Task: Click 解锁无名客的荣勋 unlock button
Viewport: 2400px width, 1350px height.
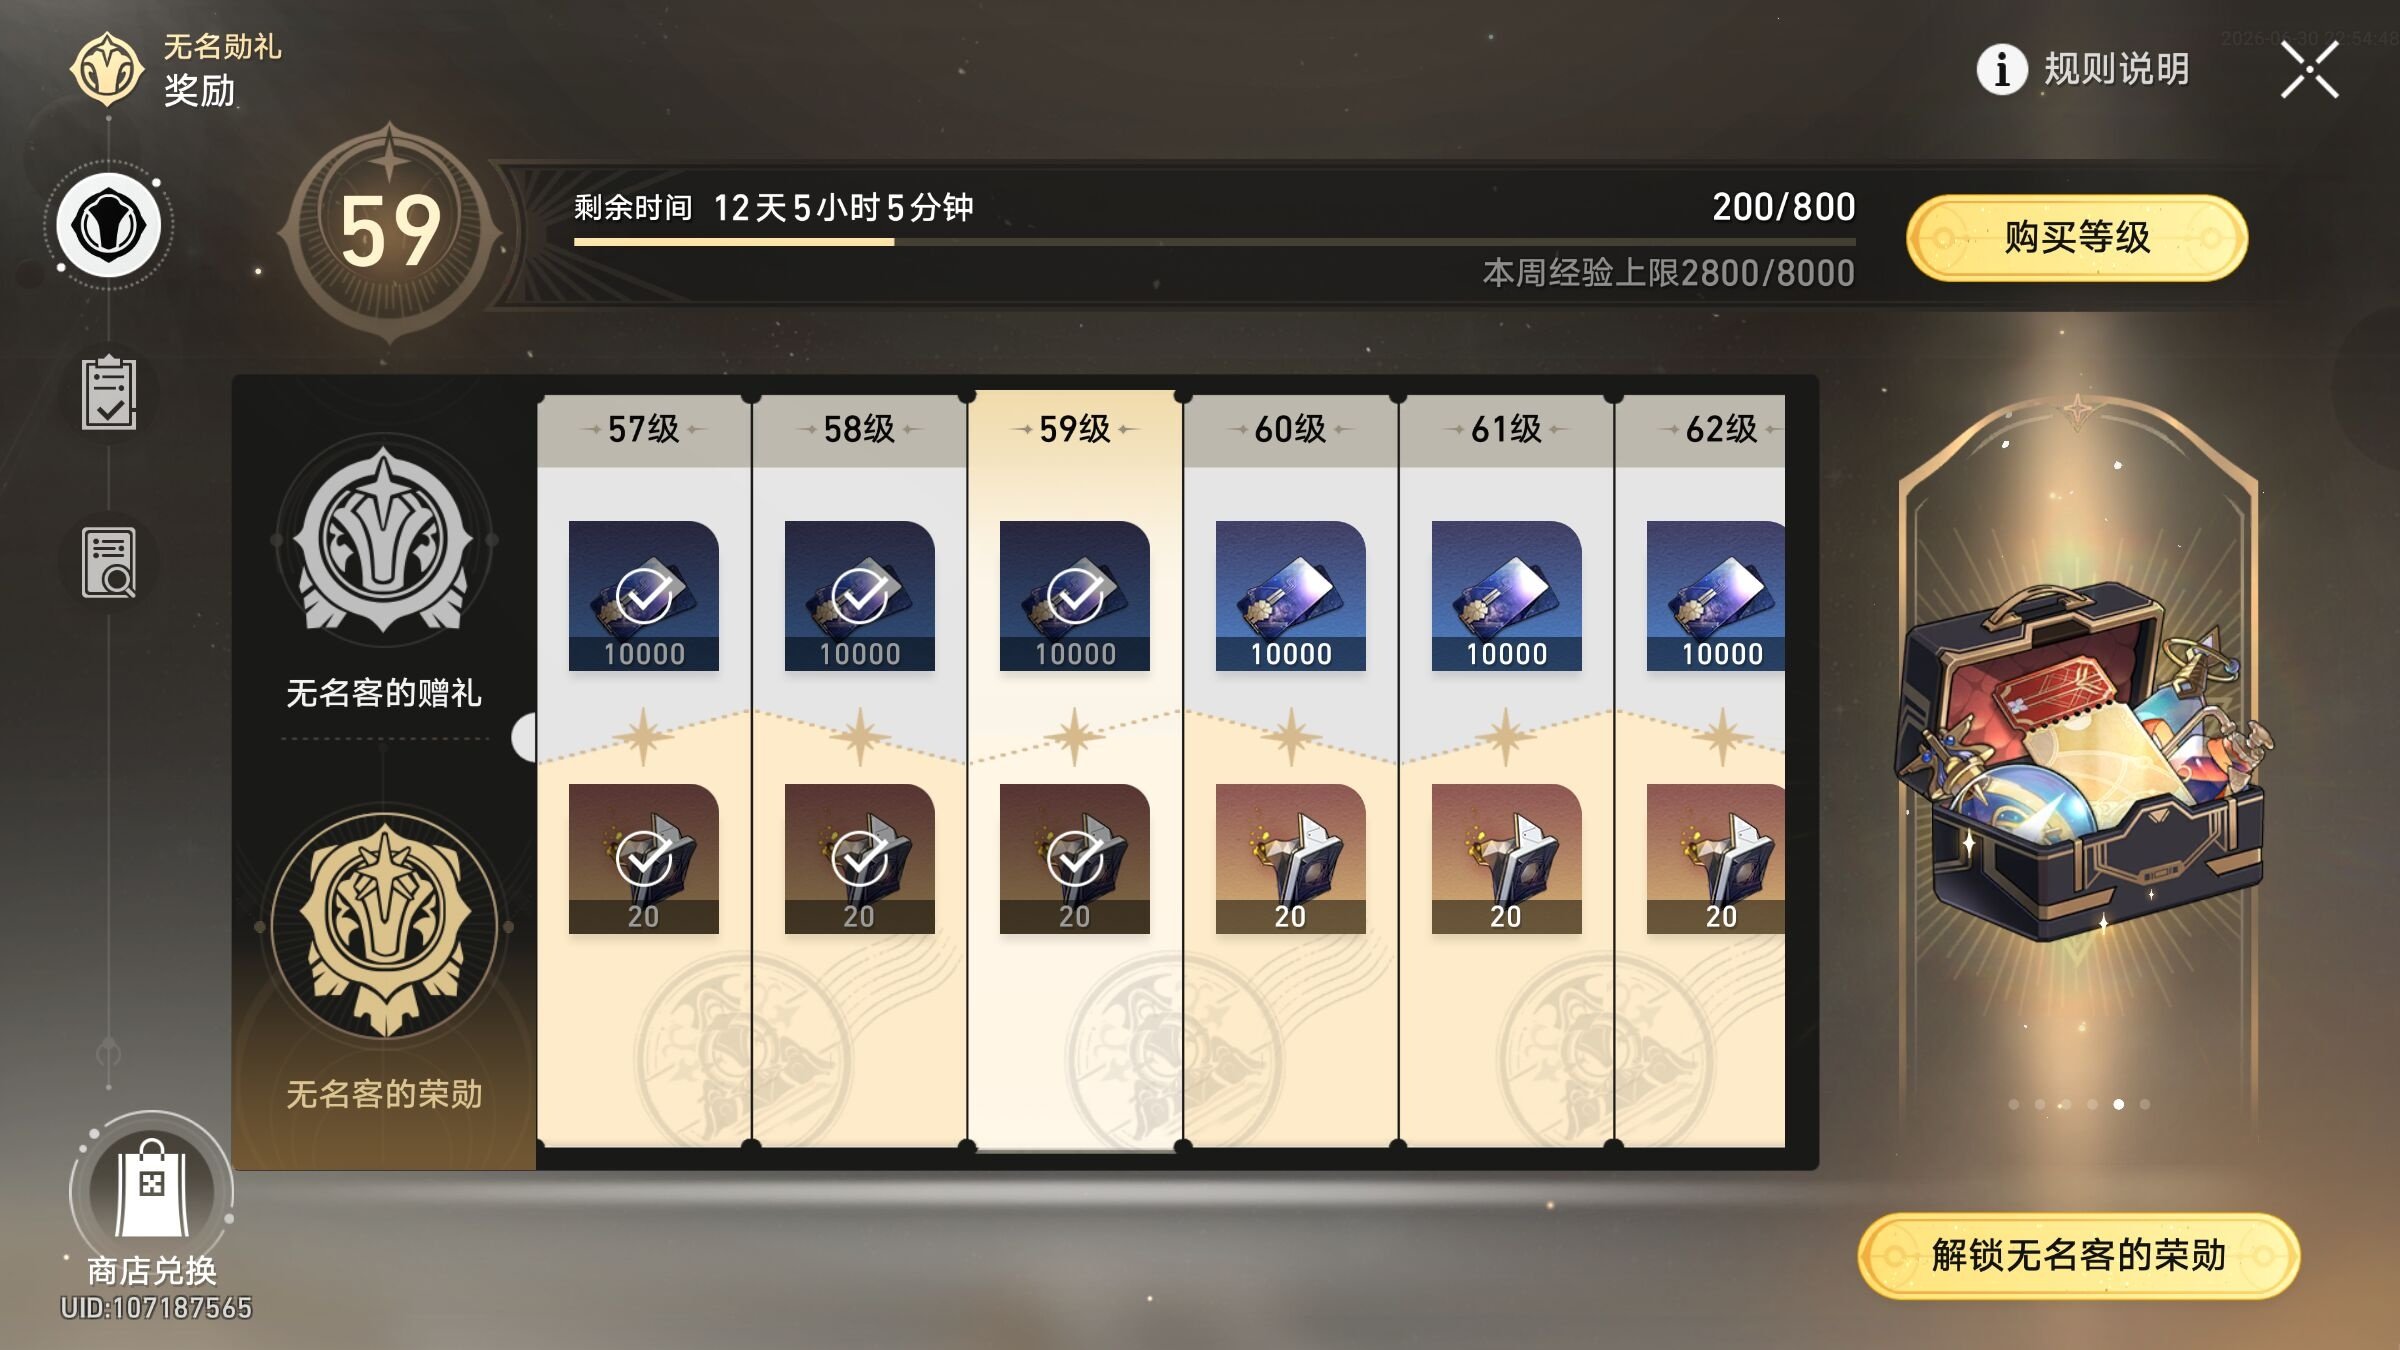Action: [x=2078, y=1256]
